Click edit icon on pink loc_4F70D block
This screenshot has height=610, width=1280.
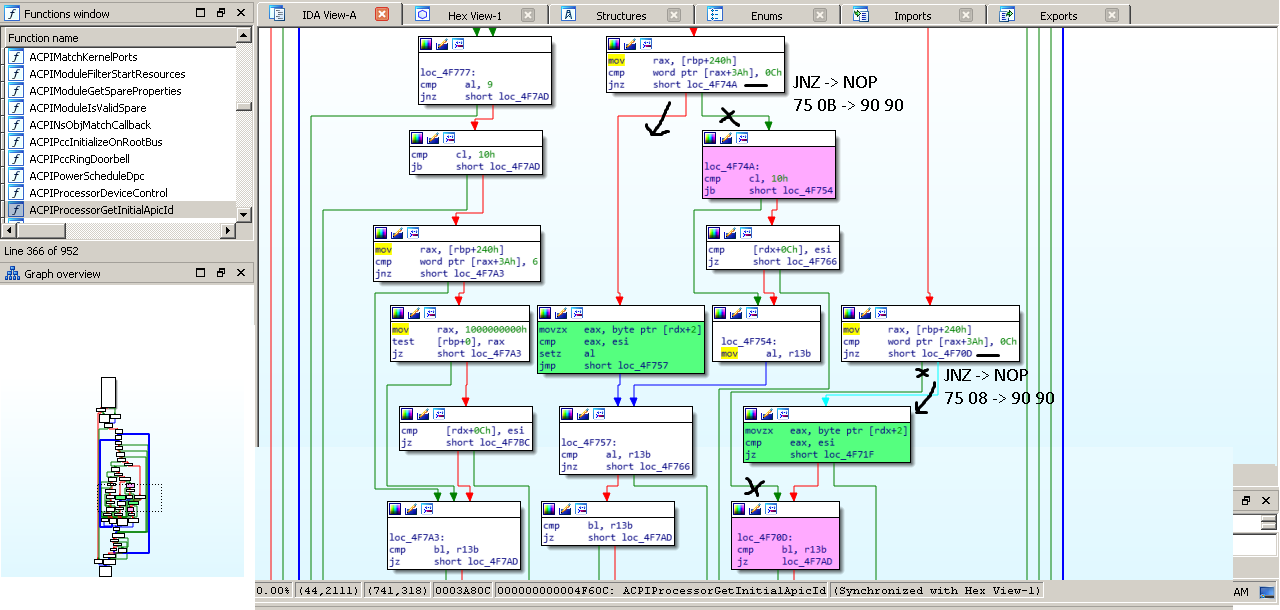(754, 509)
